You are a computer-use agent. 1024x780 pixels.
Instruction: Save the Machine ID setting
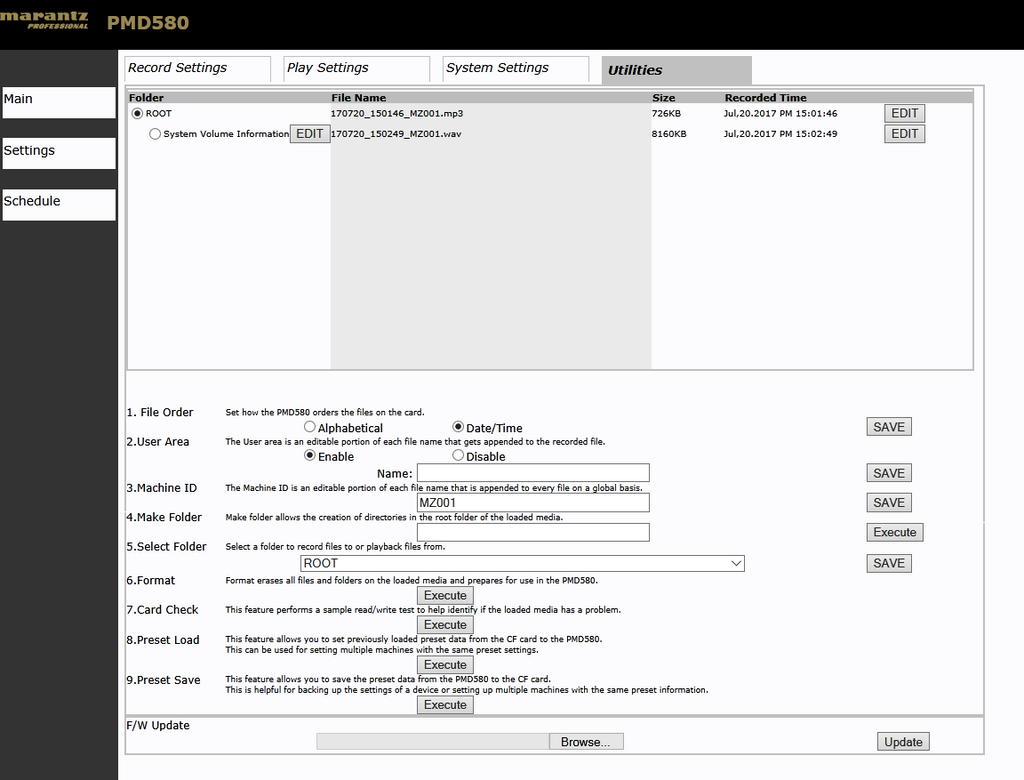point(888,502)
